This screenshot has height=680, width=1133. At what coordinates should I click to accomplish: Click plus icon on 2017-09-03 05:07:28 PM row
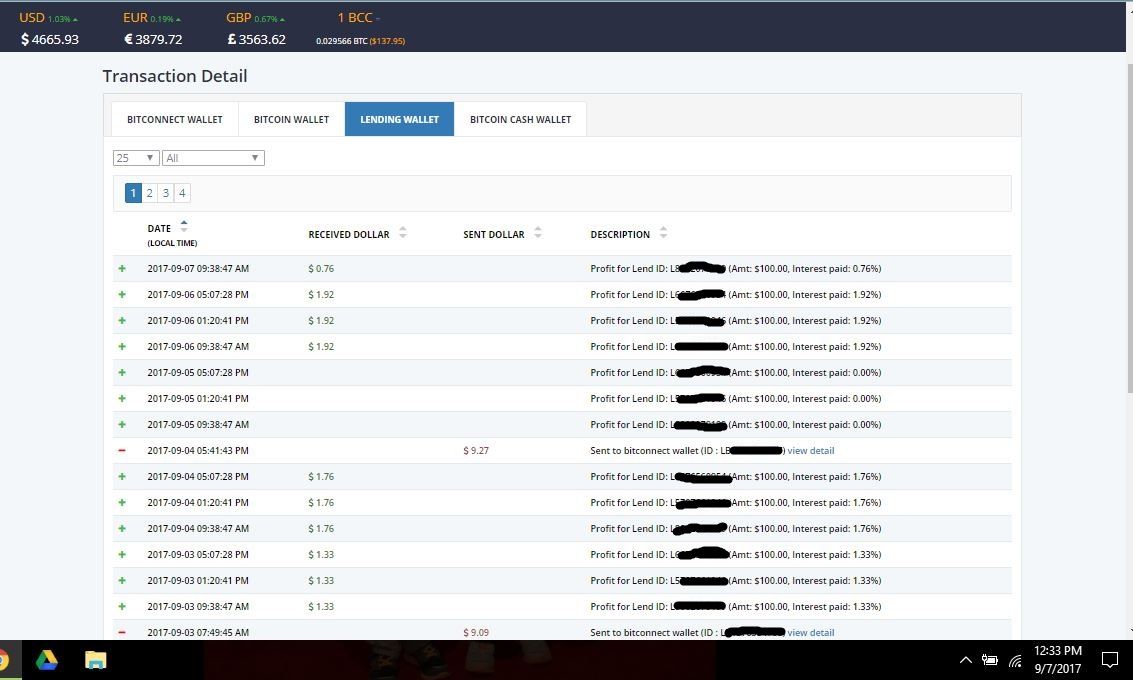[x=122, y=554]
